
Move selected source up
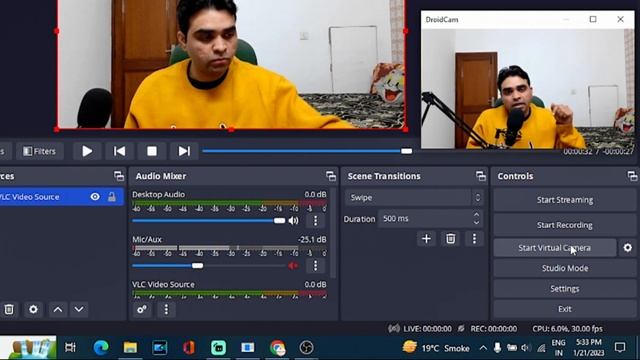pos(58,309)
